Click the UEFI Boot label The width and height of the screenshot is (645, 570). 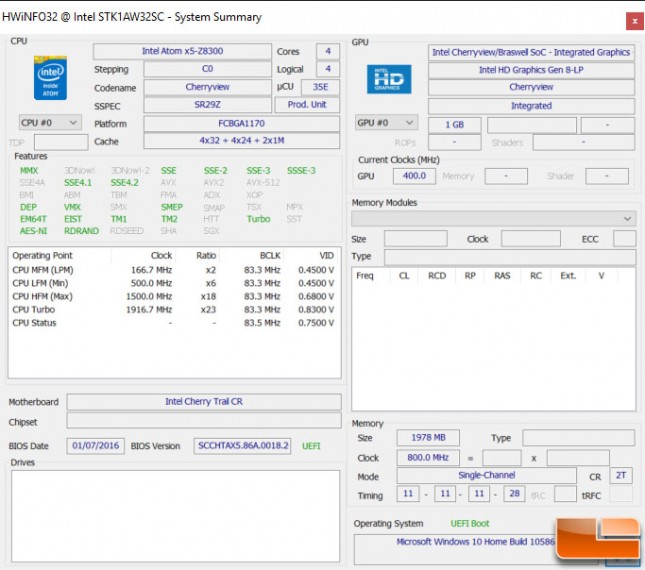[470, 524]
